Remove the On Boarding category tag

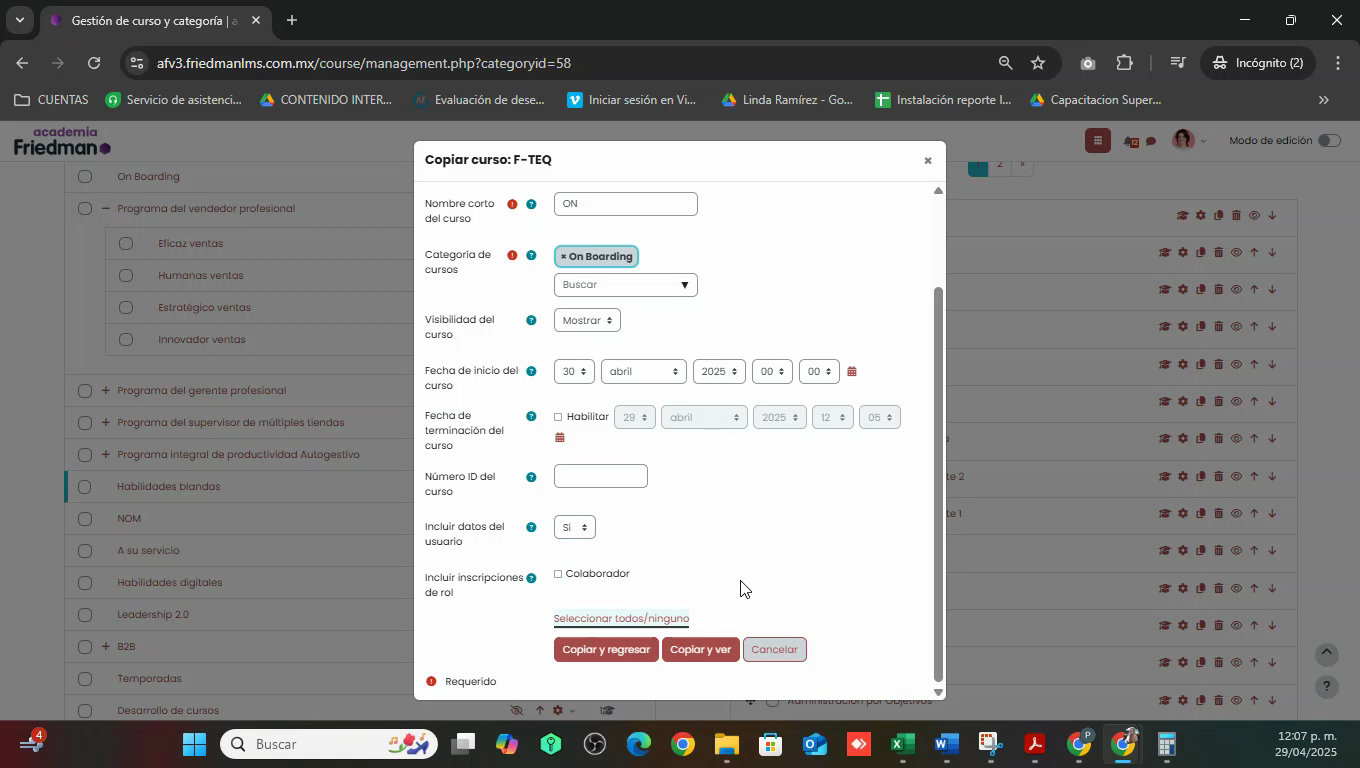(563, 257)
